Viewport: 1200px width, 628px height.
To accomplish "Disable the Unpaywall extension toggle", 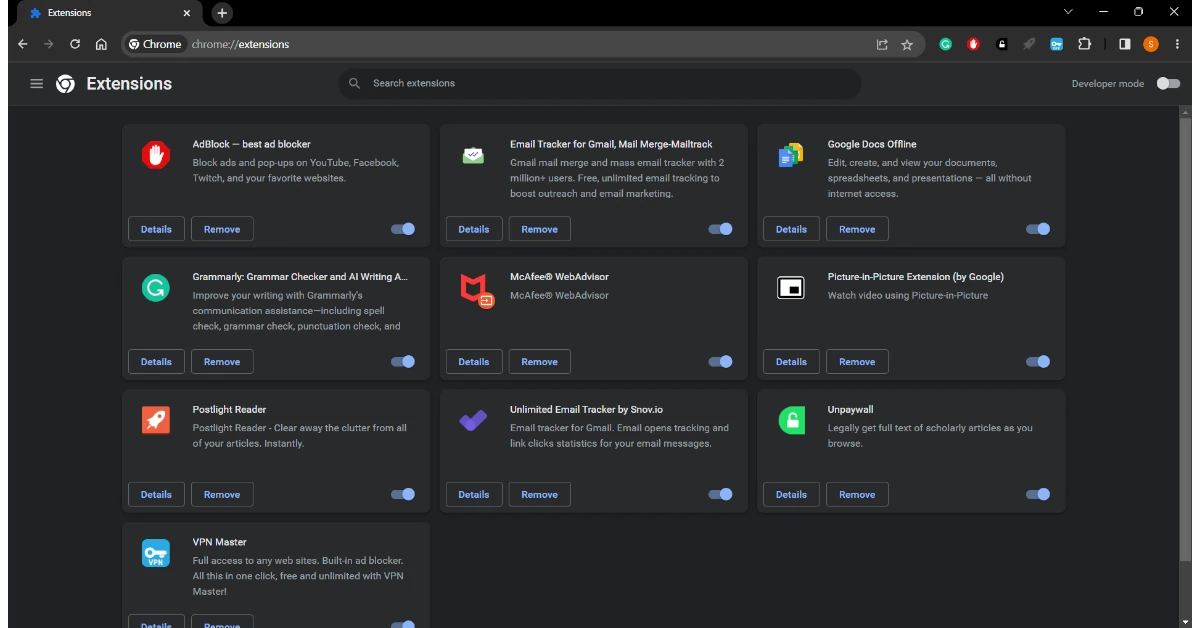I will pos(1038,494).
